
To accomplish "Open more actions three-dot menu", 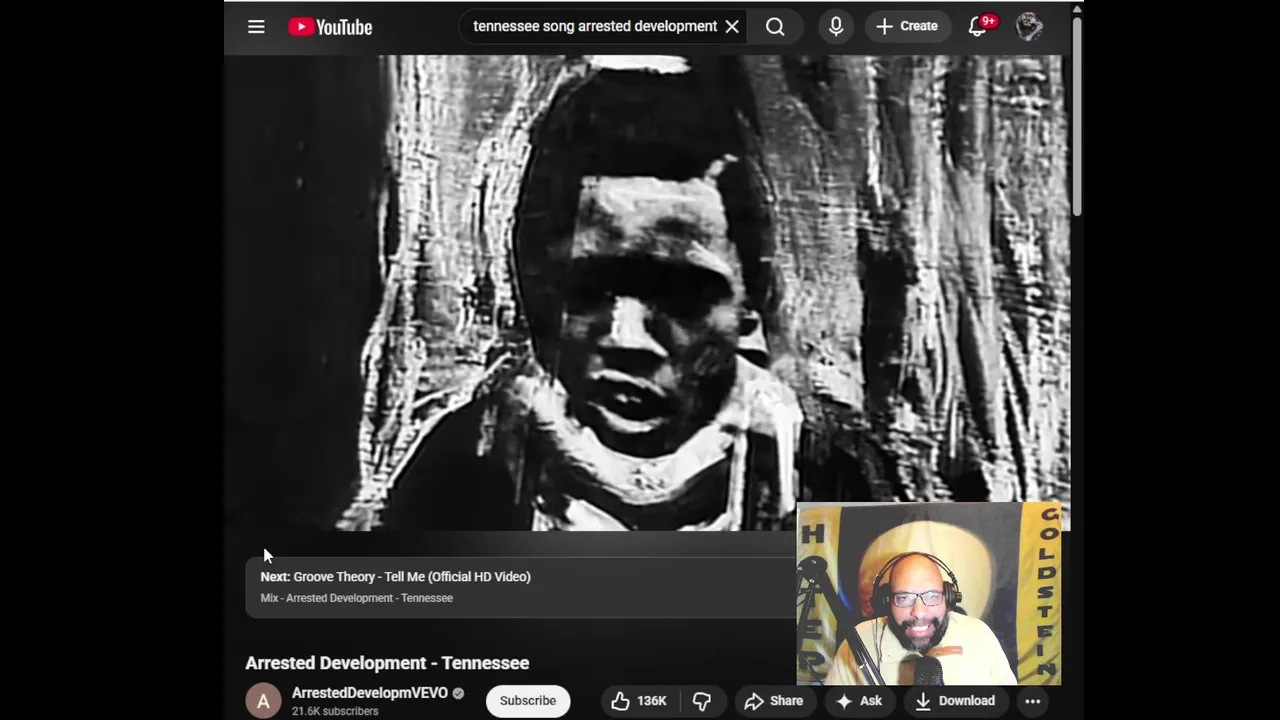I will [1033, 701].
